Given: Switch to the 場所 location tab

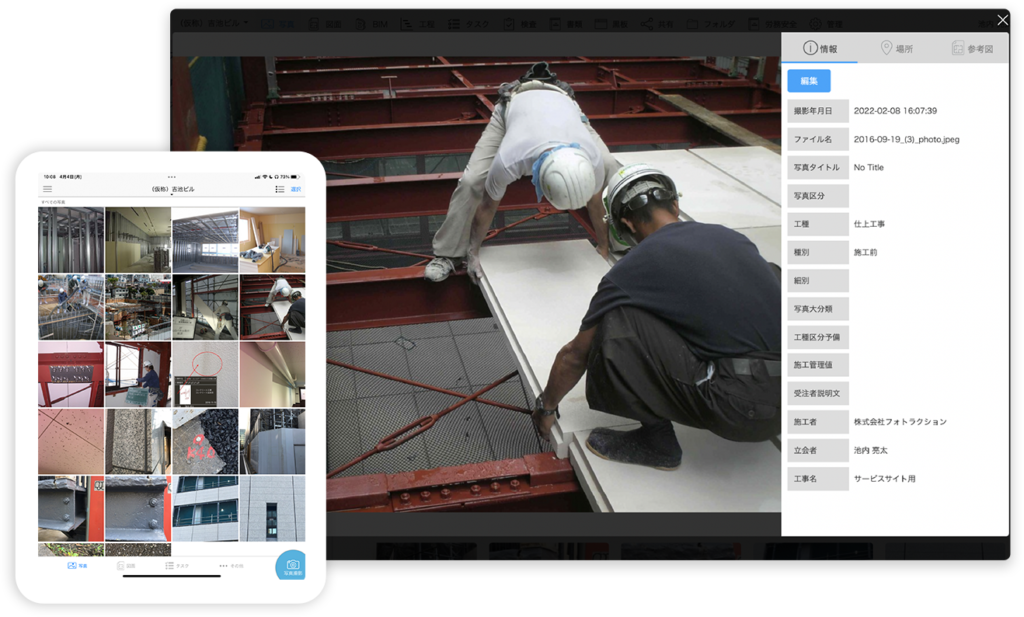Looking at the screenshot, I should (x=896, y=48).
